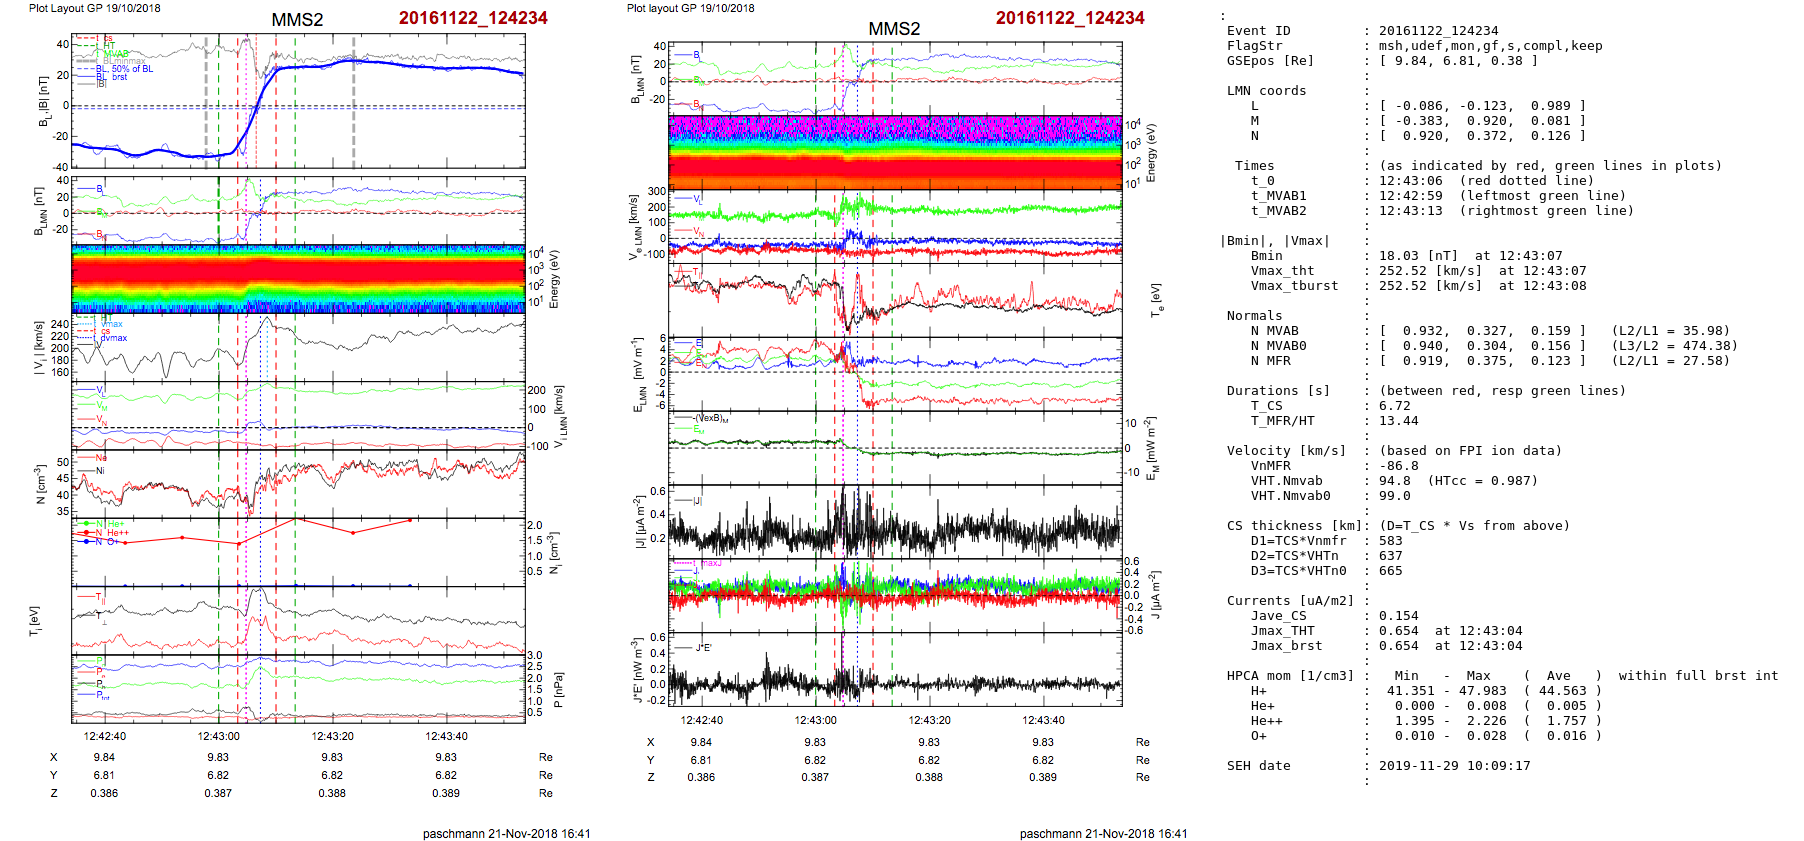Click the J*E' panel at the bottom of the right plot
Image resolution: width=1804 pixels, height=841 pixels.
coord(895,670)
